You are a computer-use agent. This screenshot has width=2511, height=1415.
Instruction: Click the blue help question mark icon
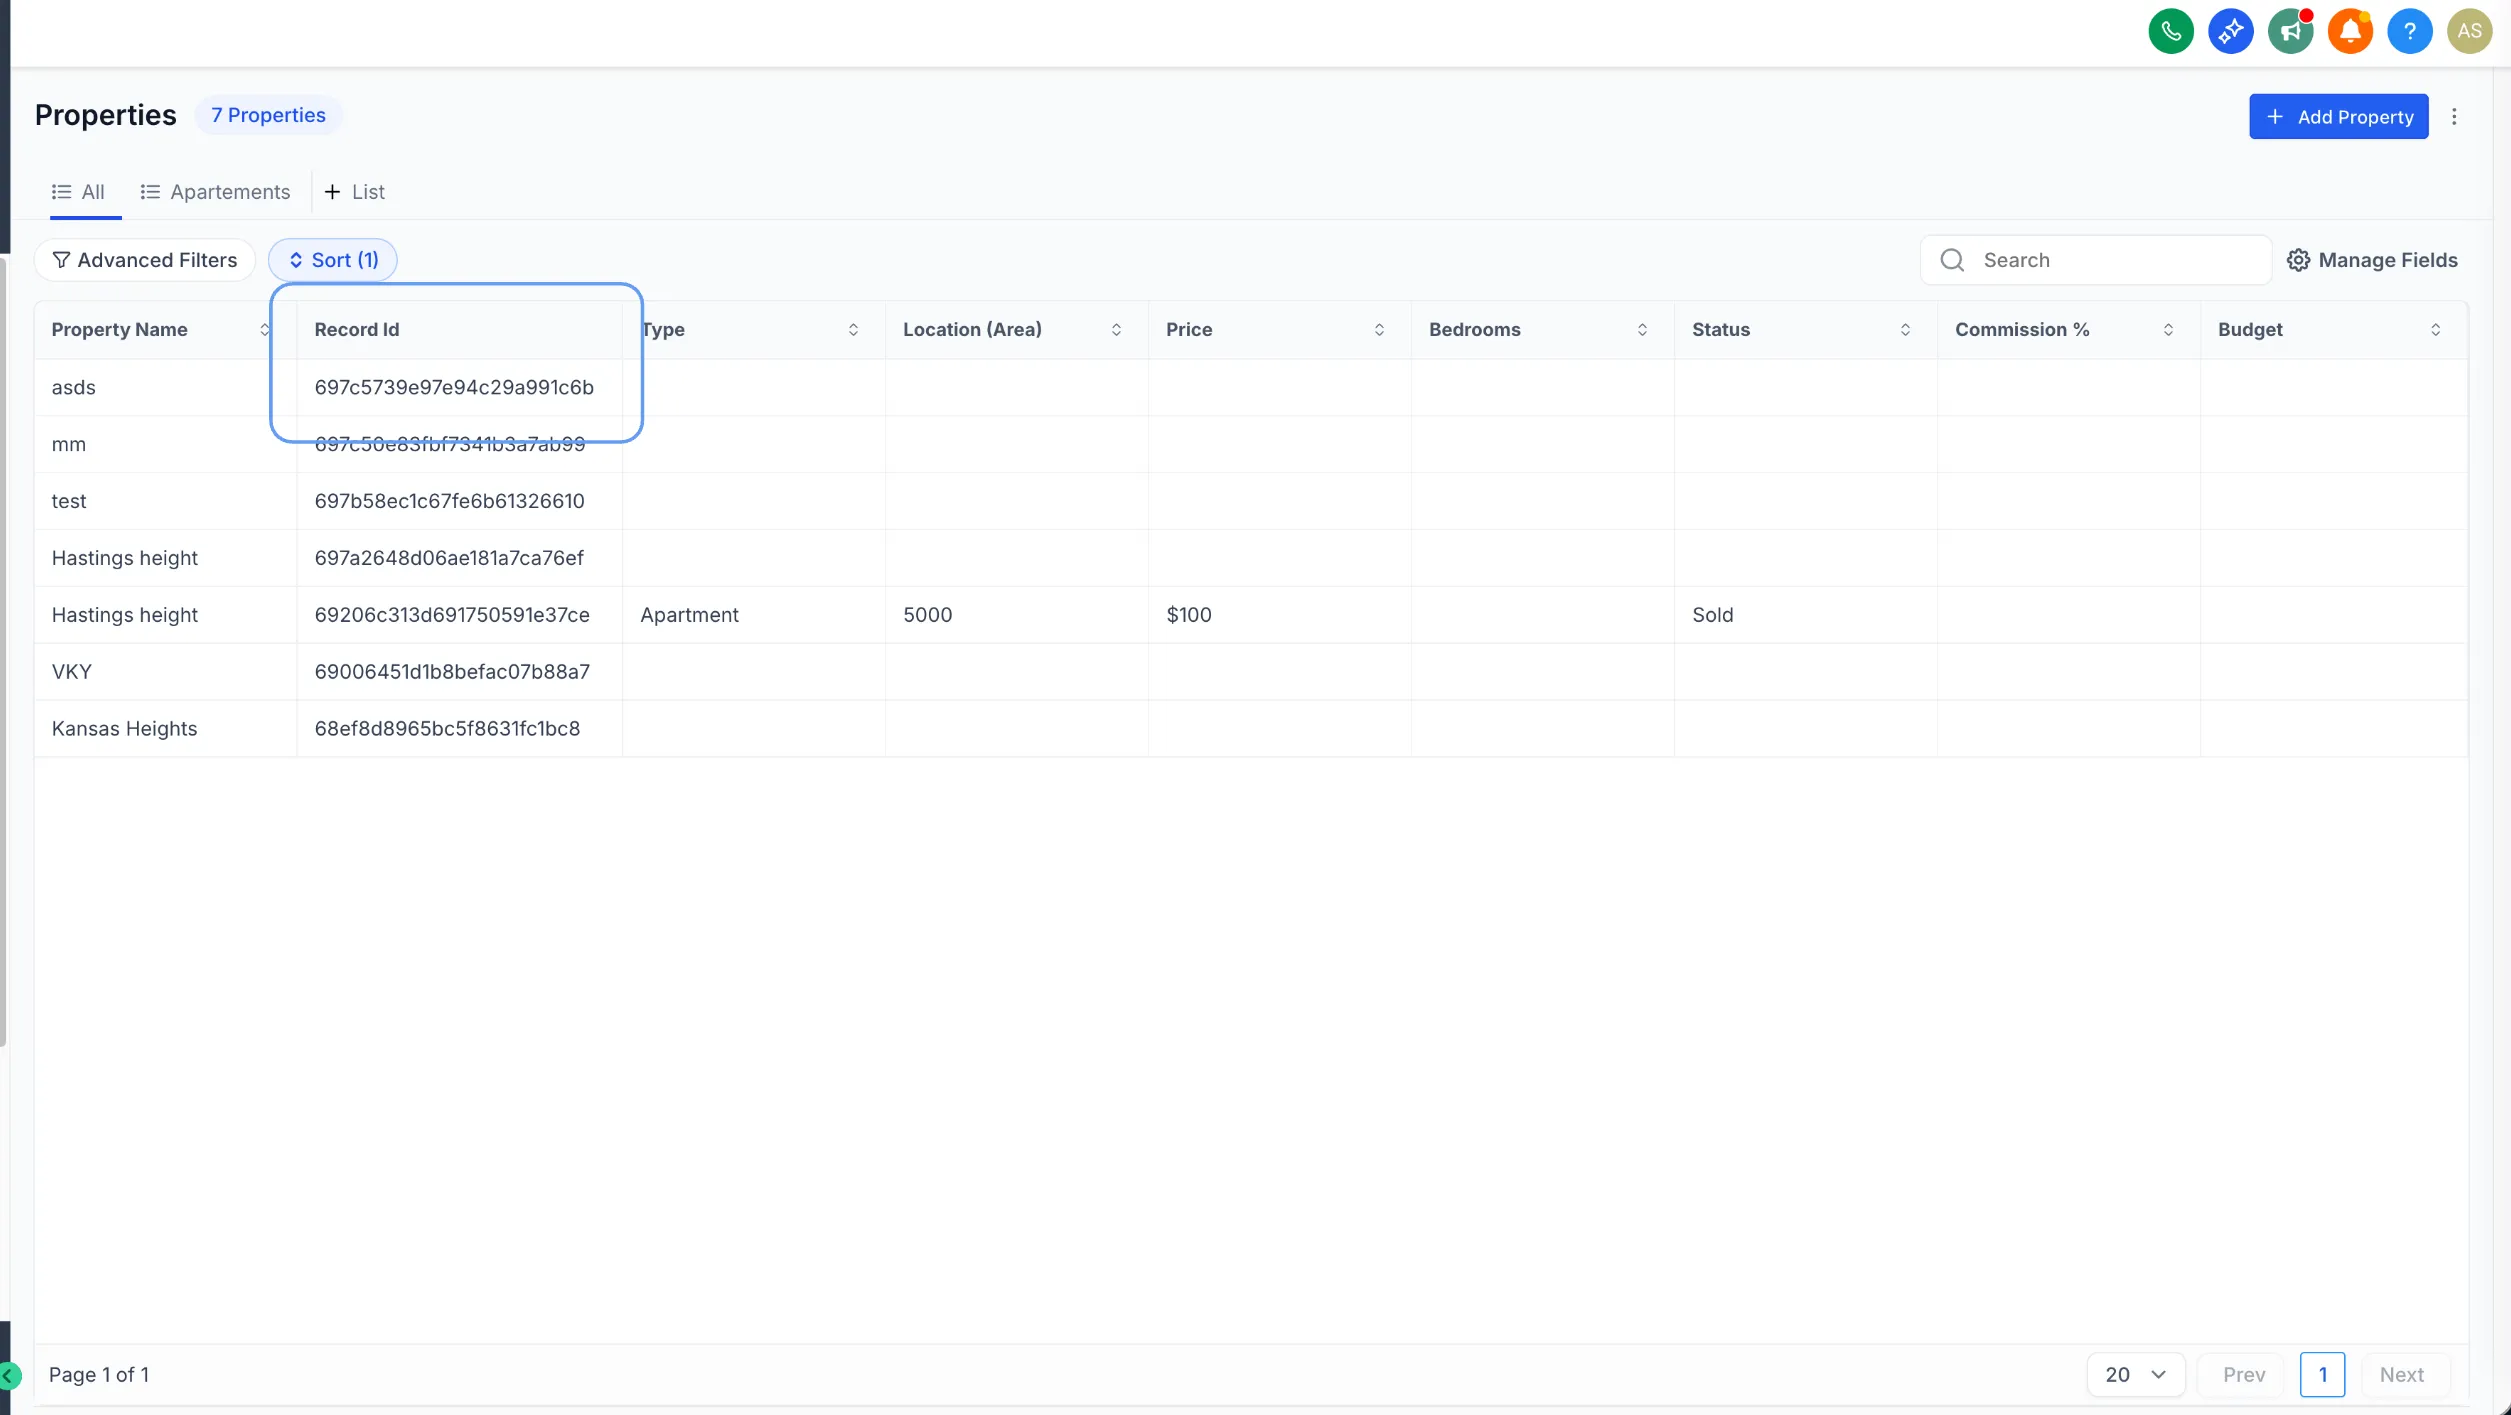click(x=2409, y=31)
